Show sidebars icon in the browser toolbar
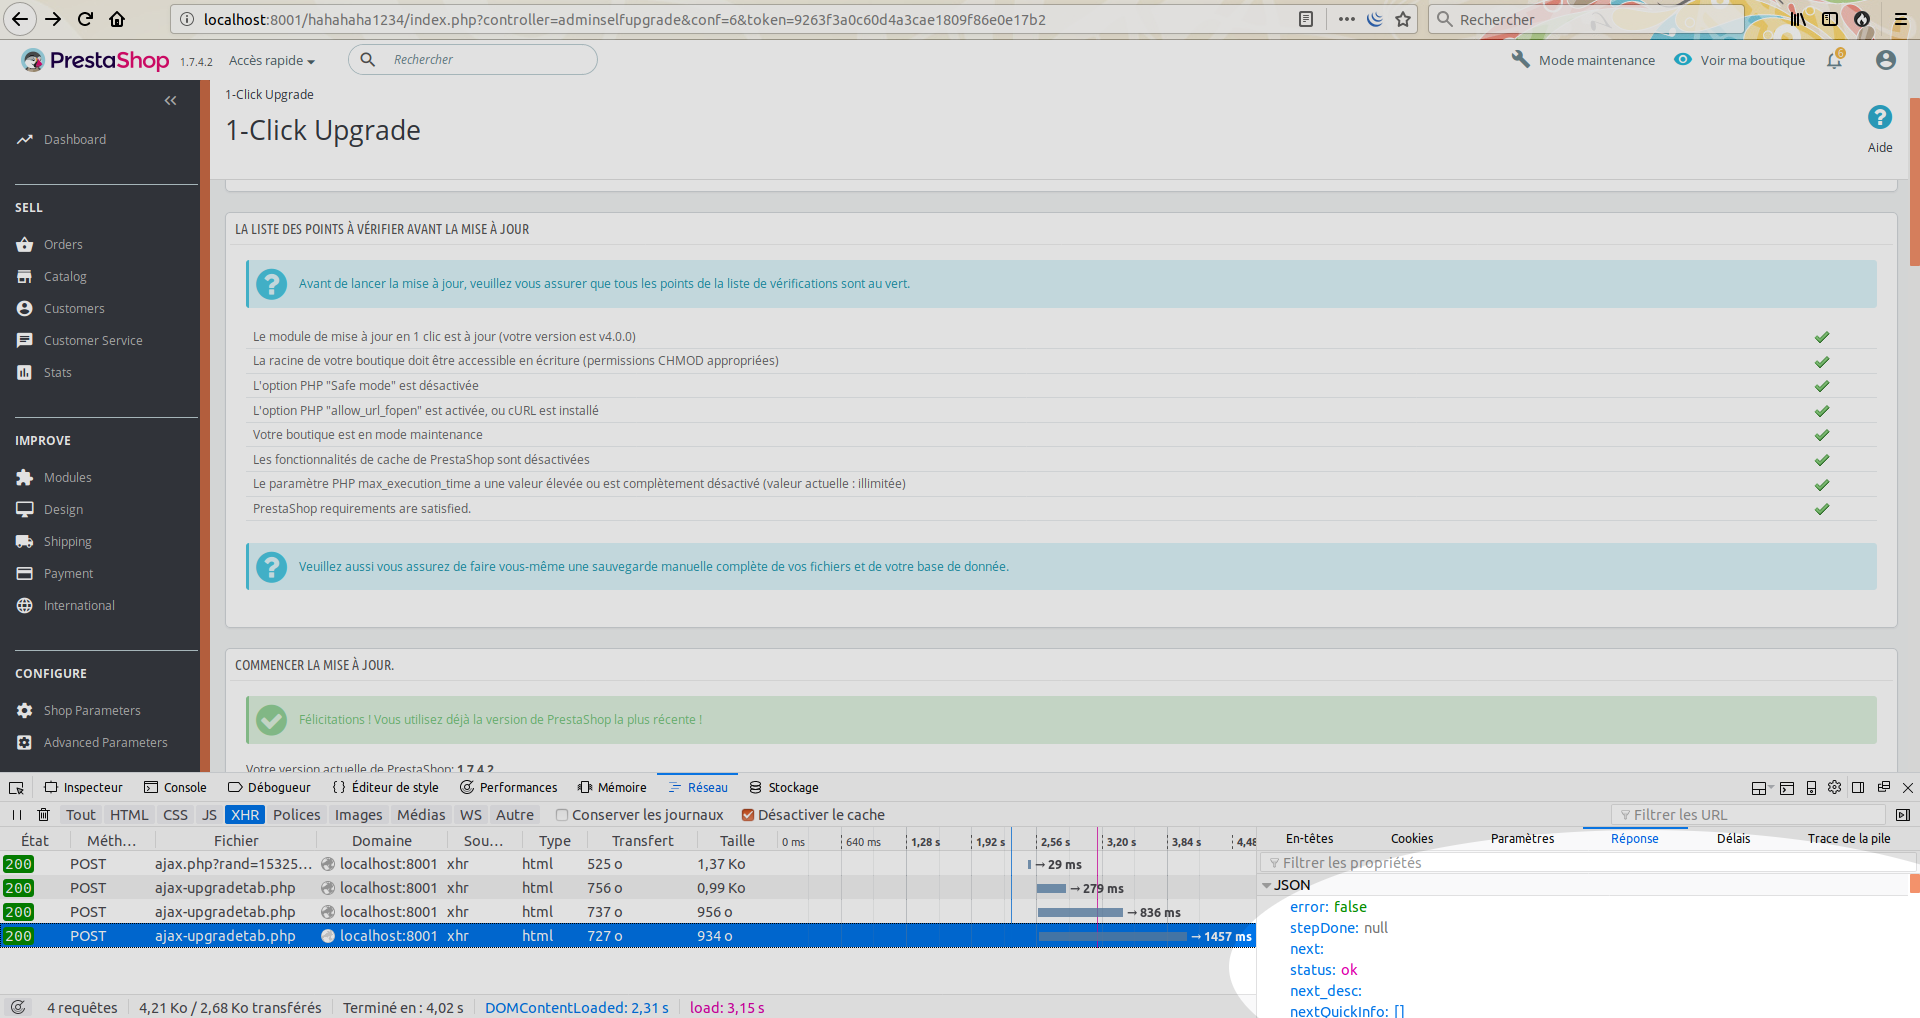This screenshot has height=1018, width=1920. (x=1830, y=19)
